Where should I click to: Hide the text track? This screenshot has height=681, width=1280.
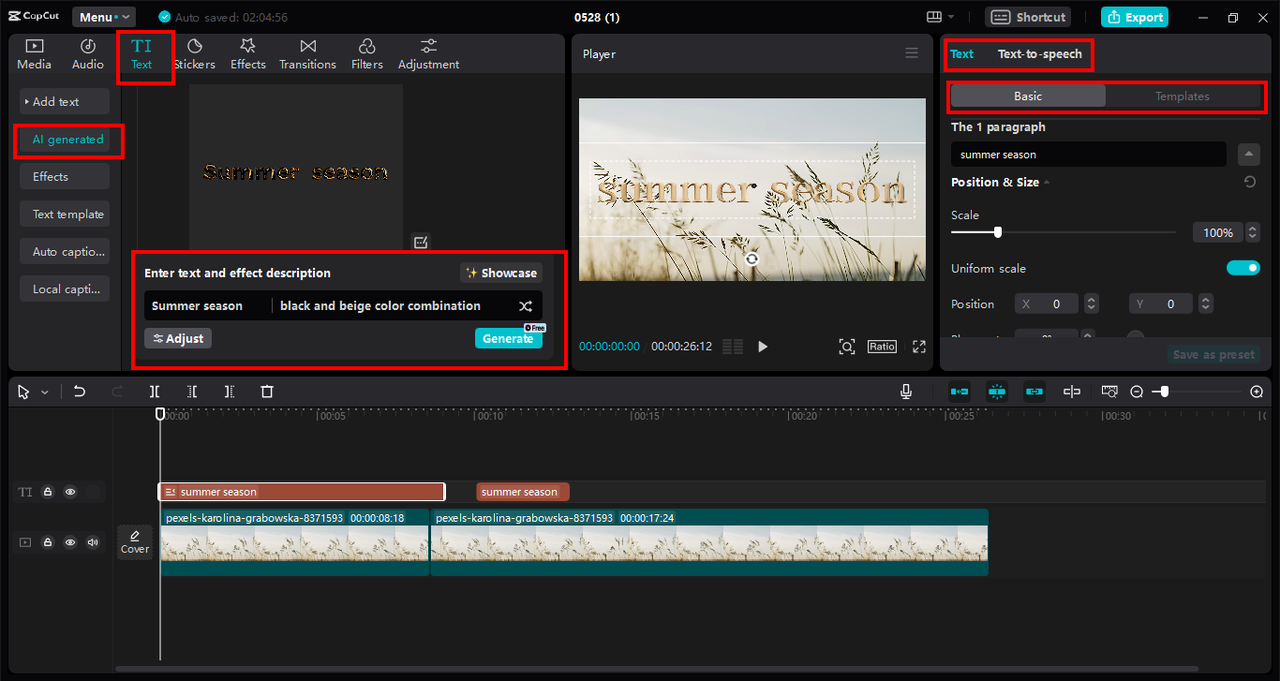click(x=70, y=492)
